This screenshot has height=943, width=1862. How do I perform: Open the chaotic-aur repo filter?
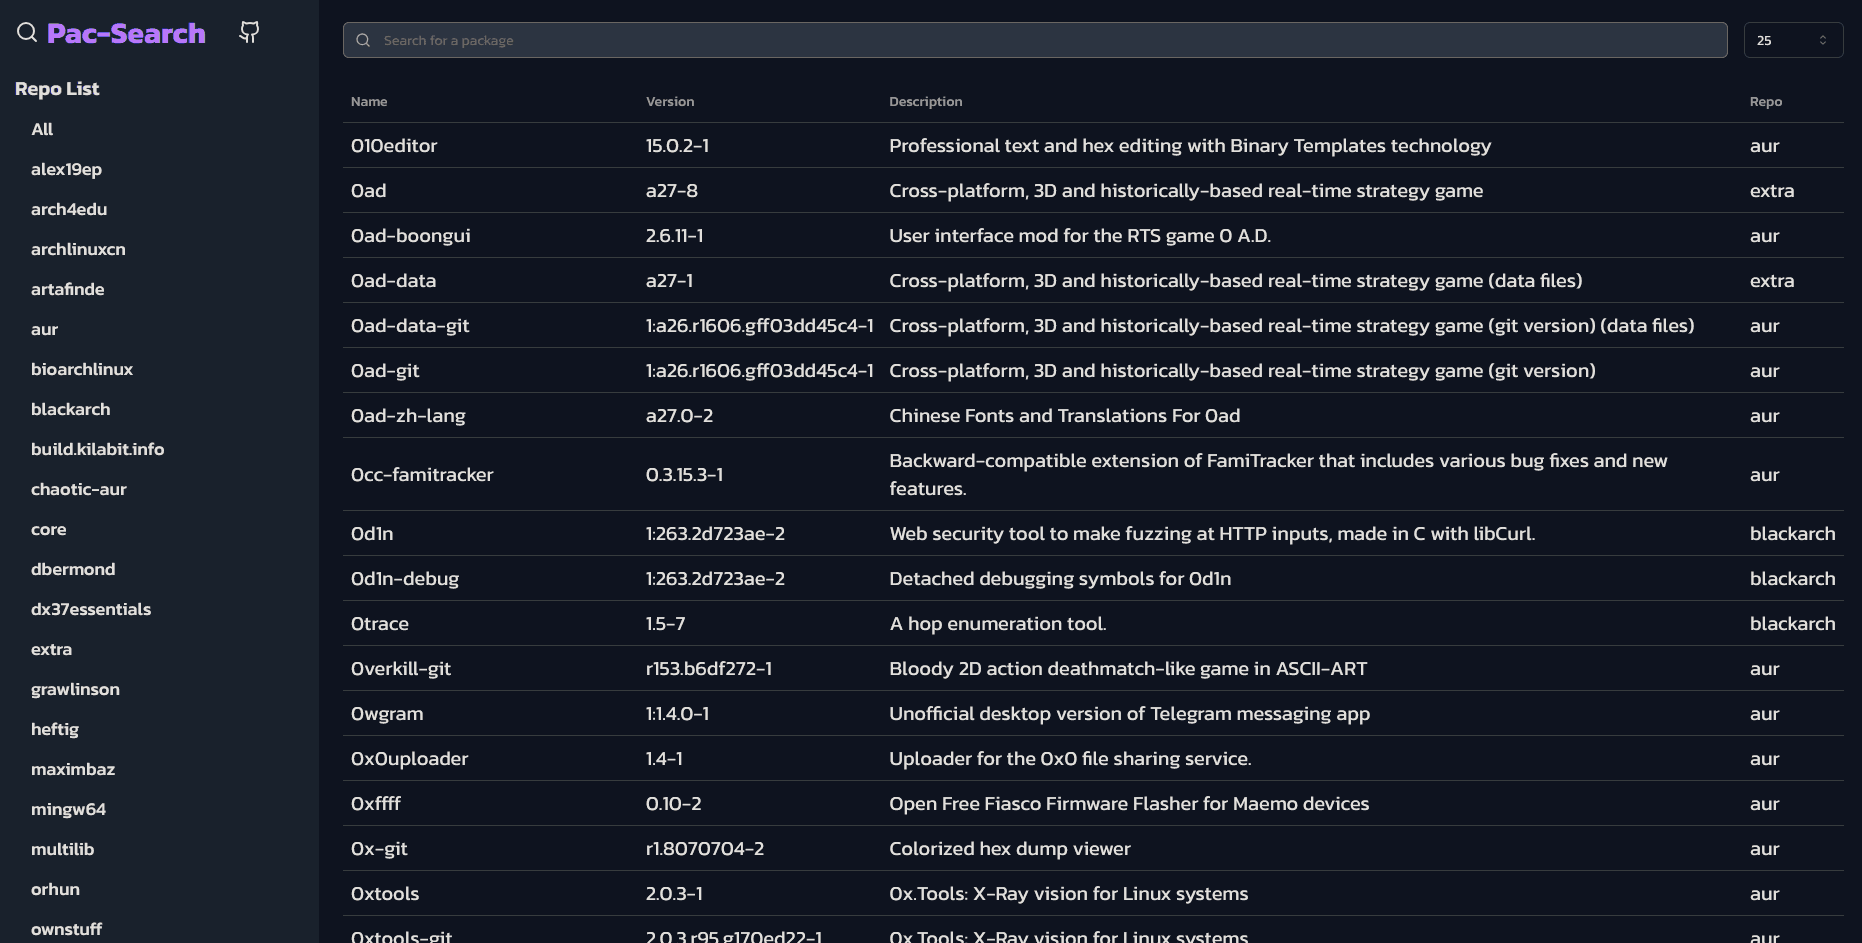click(x=79, y=489)
